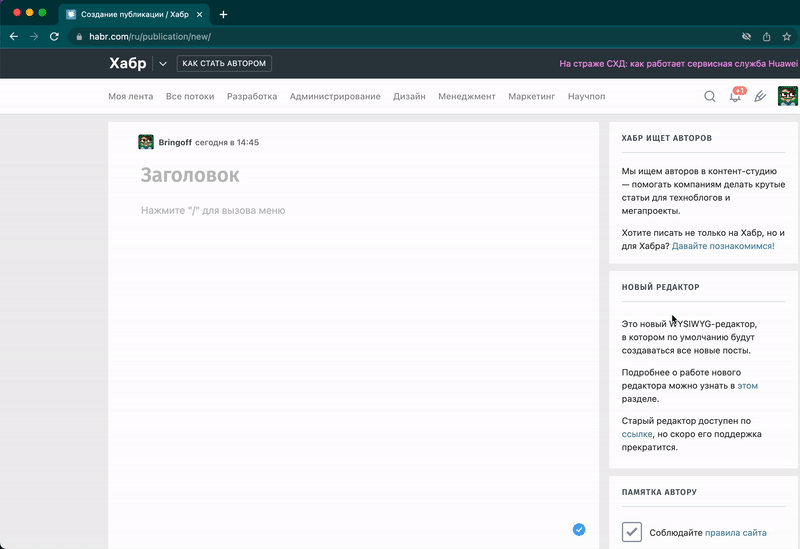The image size is (800, 549).
Task: Open the Администрирование section
Action: (335, 96)
